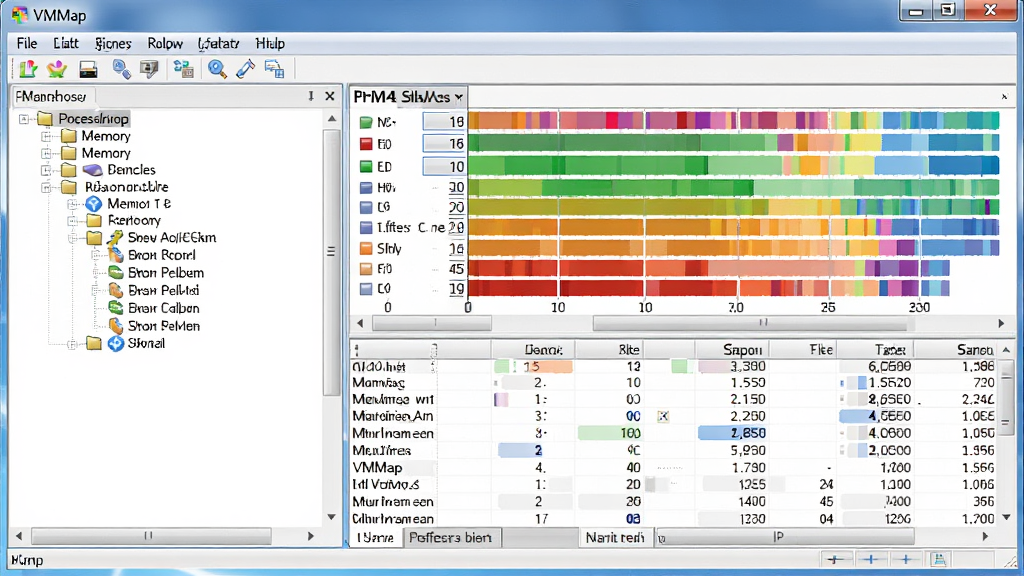Click the colorful flower-shaped toolbar icon
Screen dimensions: 1024x576
coord(57,69)
